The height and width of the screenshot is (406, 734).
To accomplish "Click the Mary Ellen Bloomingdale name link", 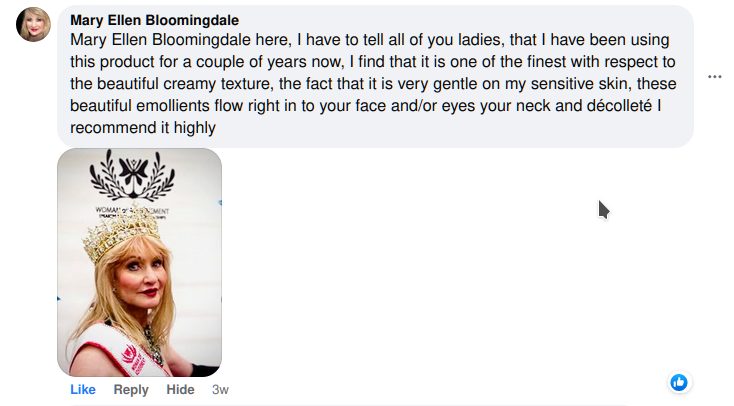I will 154,20.
